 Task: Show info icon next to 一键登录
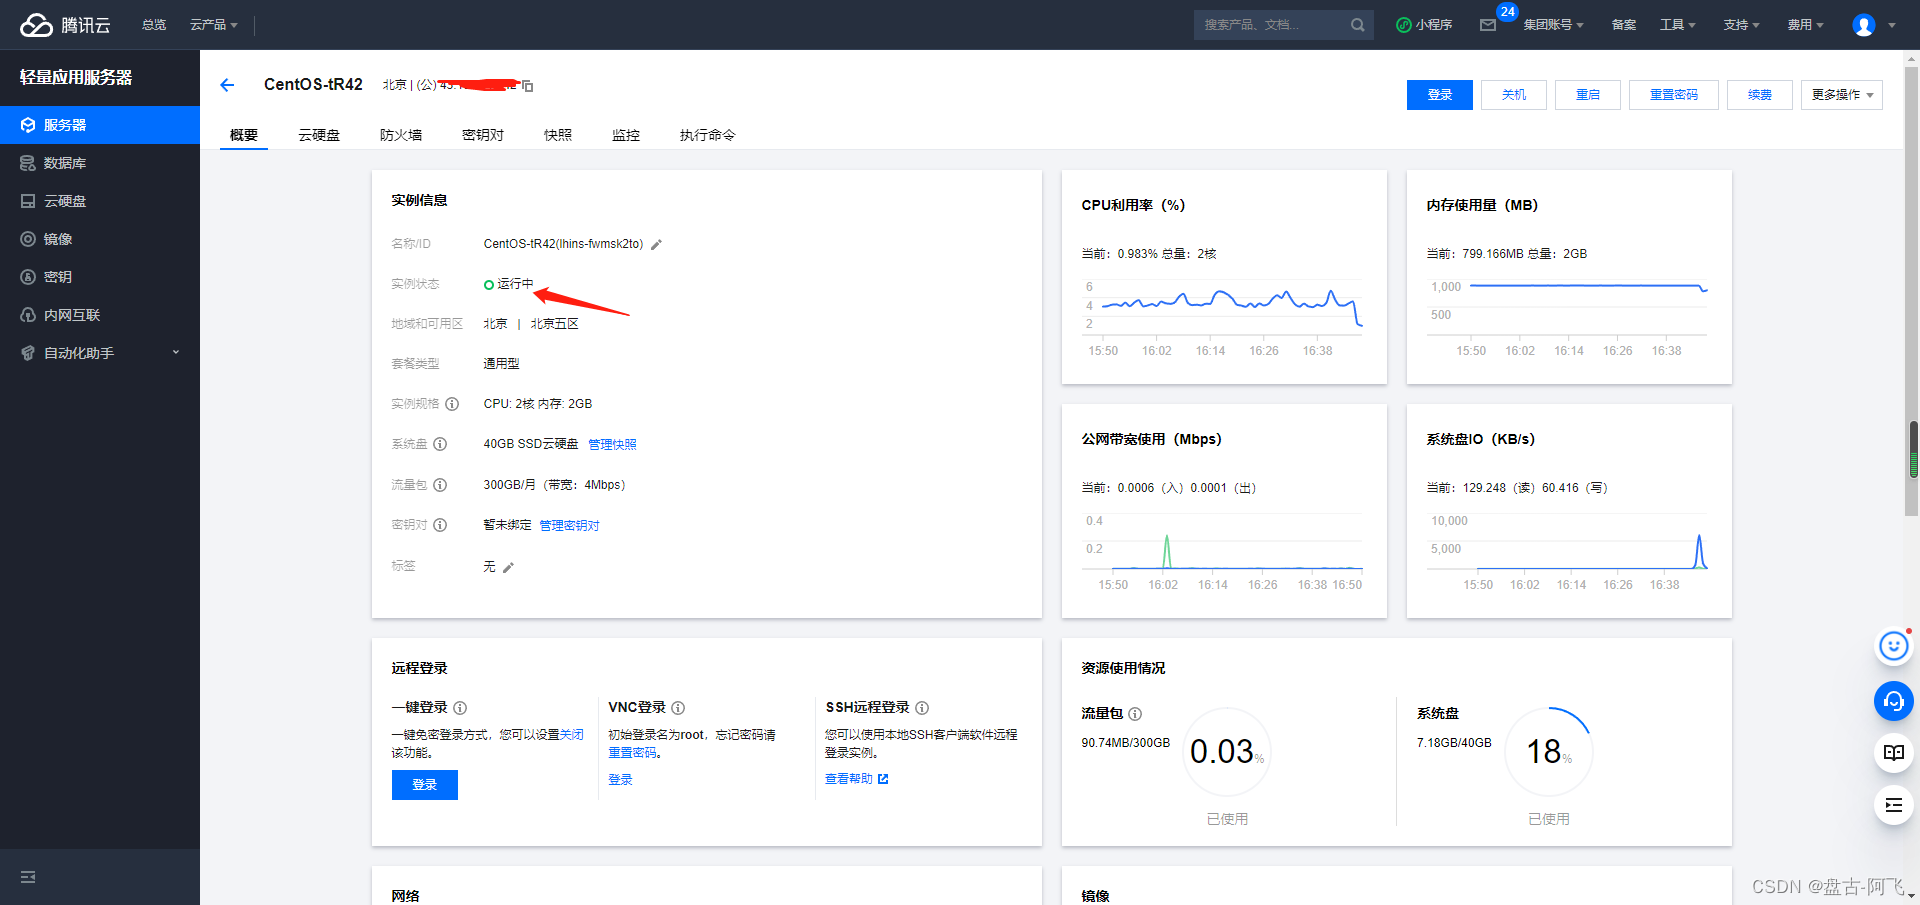tap(460, 708)
